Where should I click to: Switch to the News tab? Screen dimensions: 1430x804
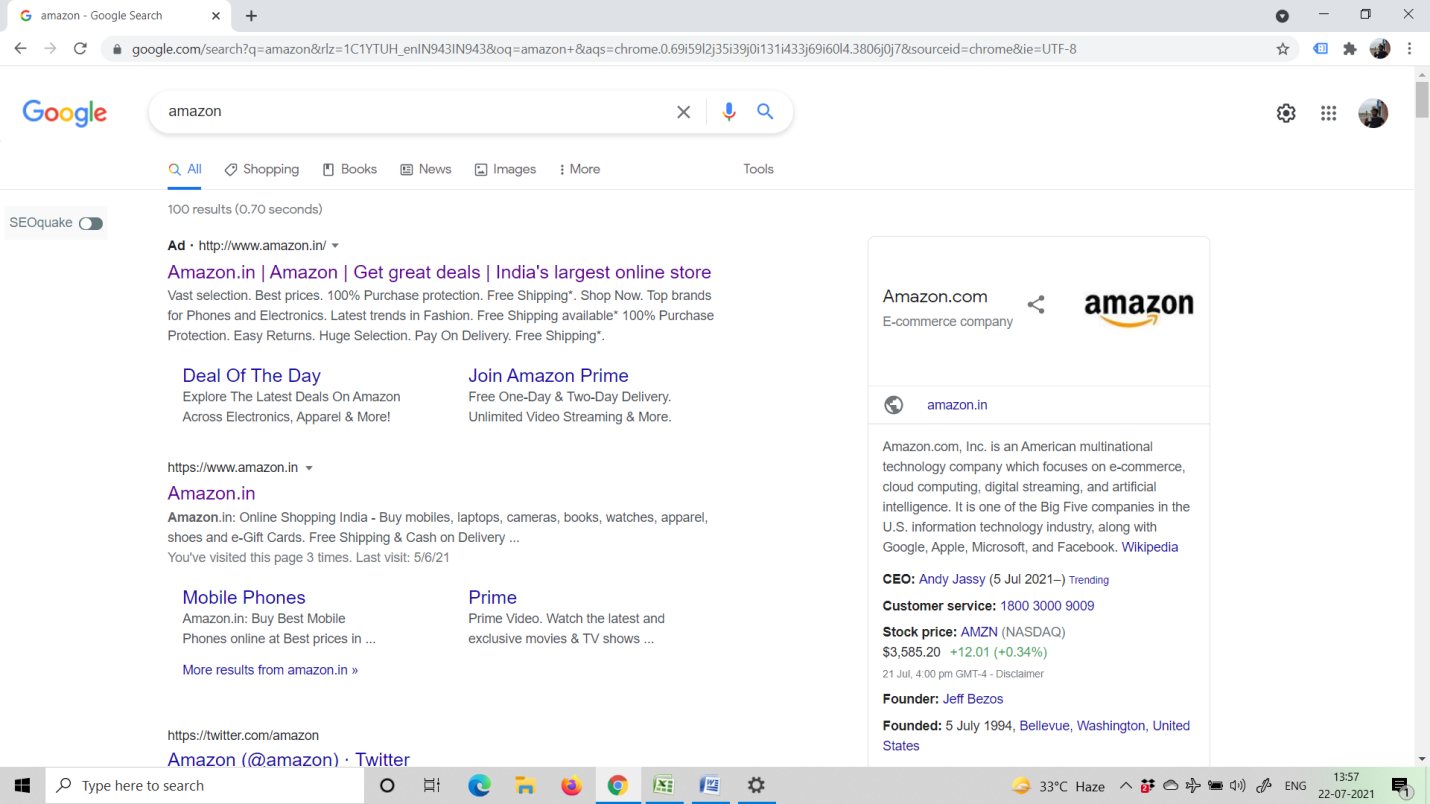pyautogui.click(x=426, y=169)
